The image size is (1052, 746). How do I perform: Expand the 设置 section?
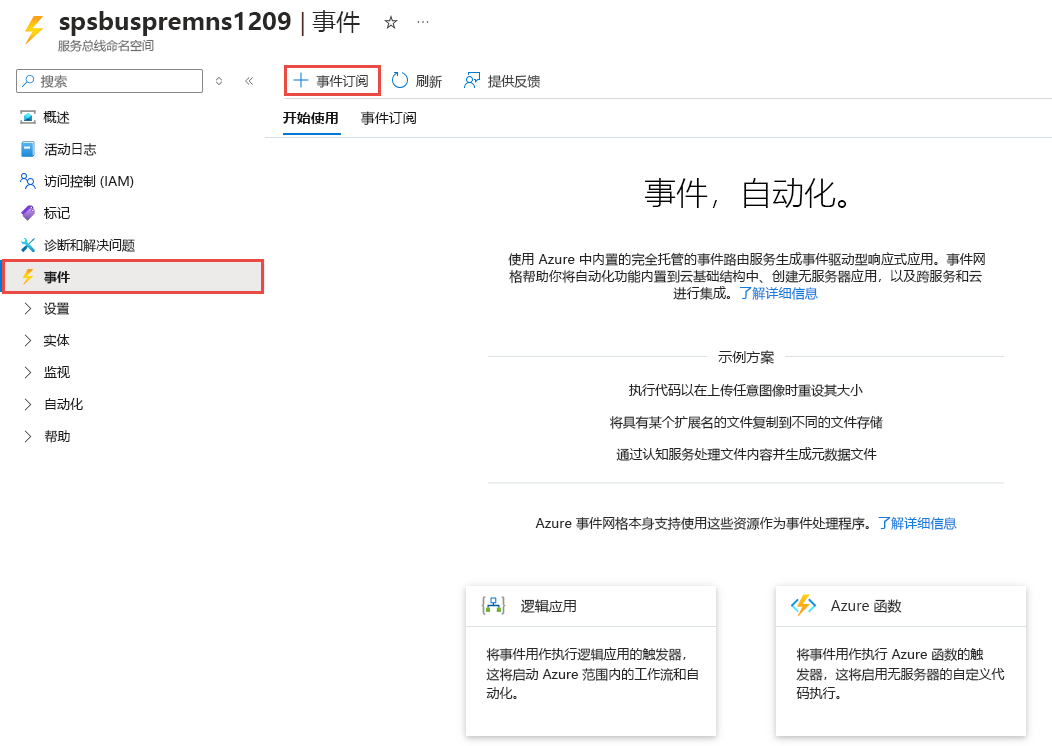click(x=28, y=309)
